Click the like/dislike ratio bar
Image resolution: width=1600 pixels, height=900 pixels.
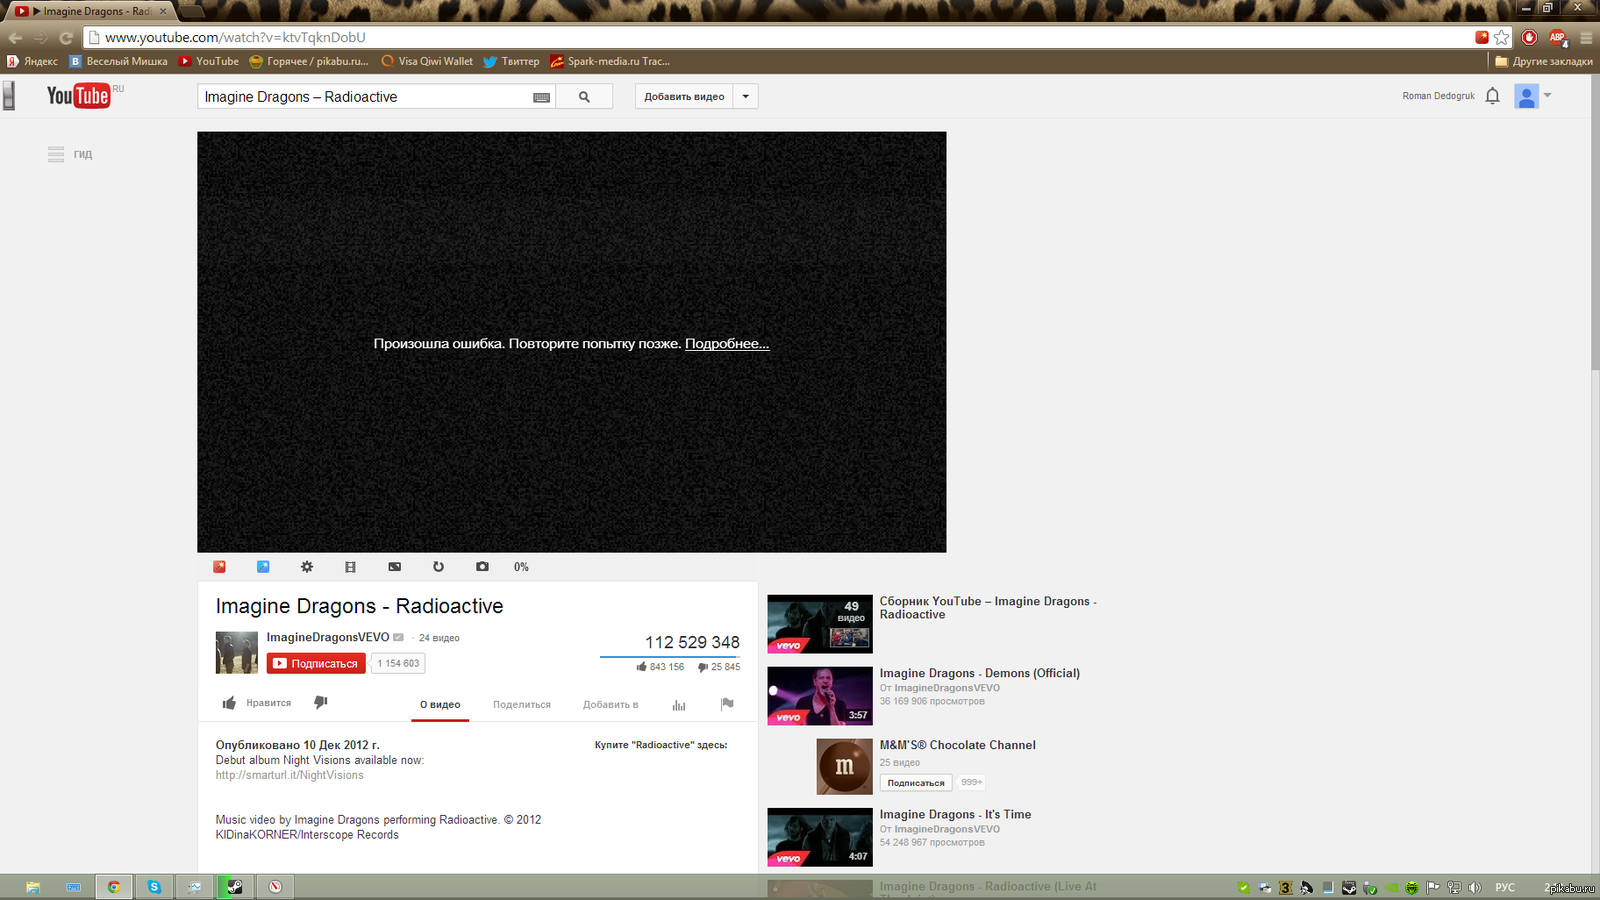[x=669, y=656]
